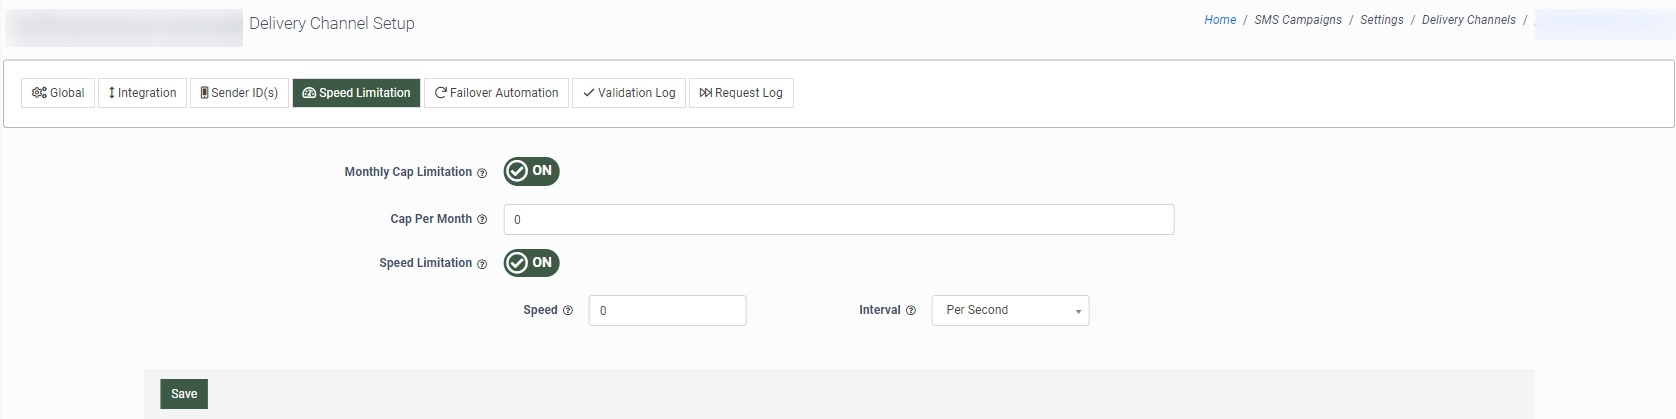Open the Interval Per Second dropdown

point(1010,310)
